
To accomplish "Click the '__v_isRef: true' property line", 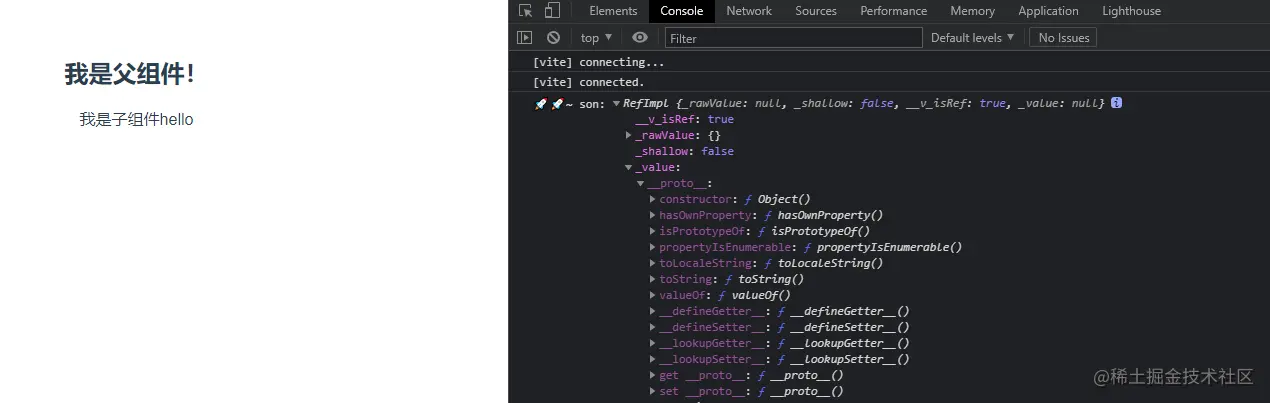I will [x=684, y=119].
